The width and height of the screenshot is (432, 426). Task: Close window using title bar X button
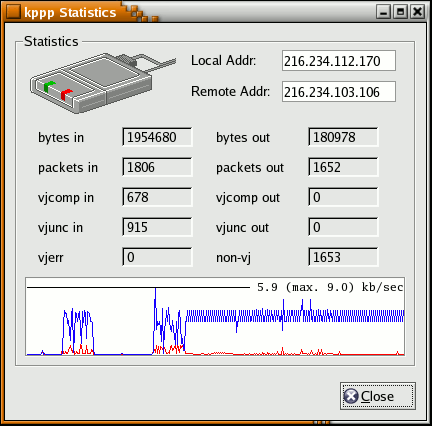click(x=417, y=12)
